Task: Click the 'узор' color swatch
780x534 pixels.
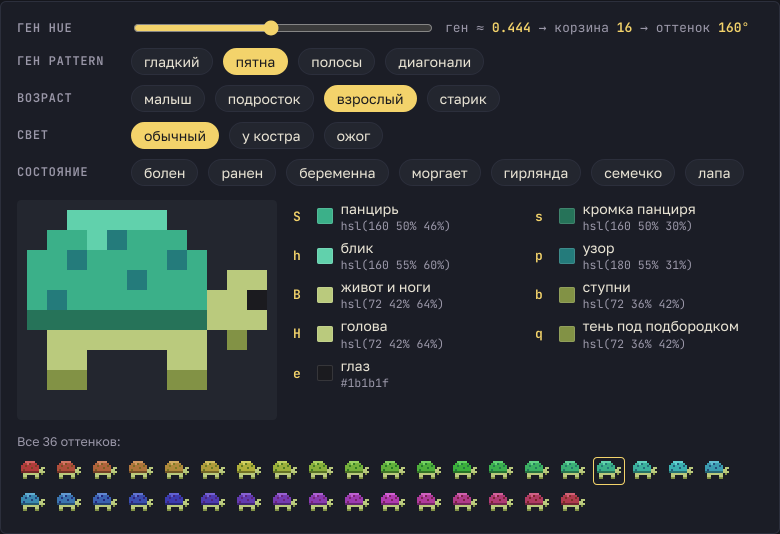Action: point(567,256)
